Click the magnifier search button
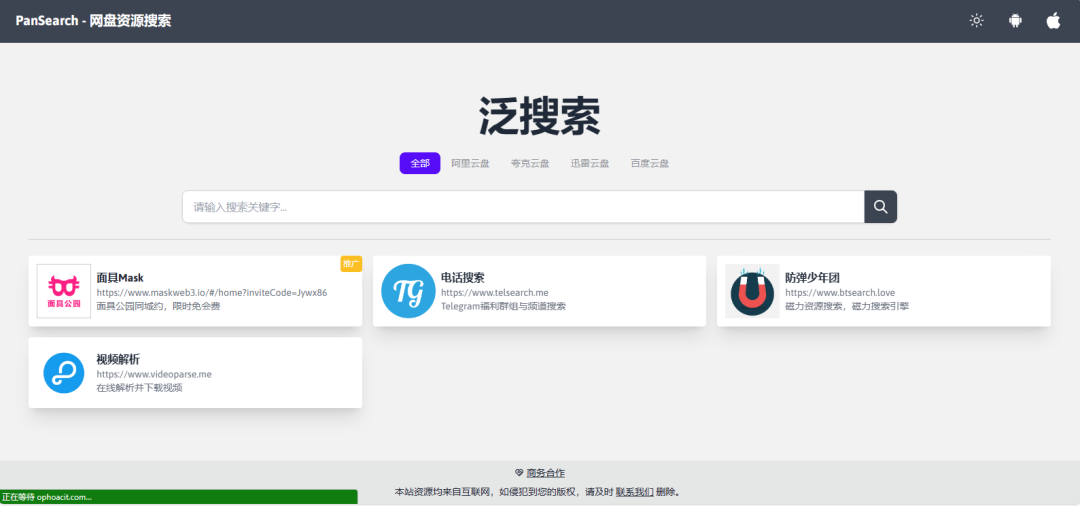The height and width of the screenshot is (506, 1080). [x=880, y=207]
